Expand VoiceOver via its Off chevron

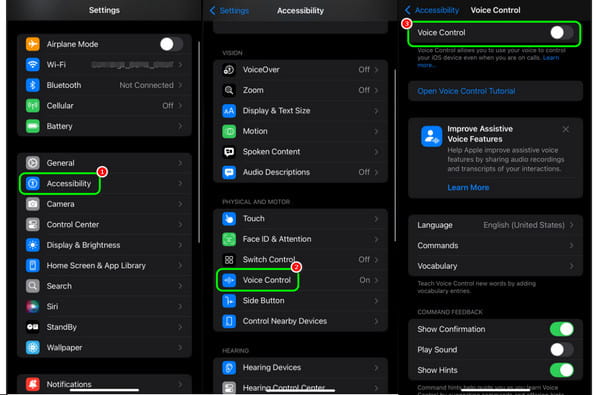[377, 70]
